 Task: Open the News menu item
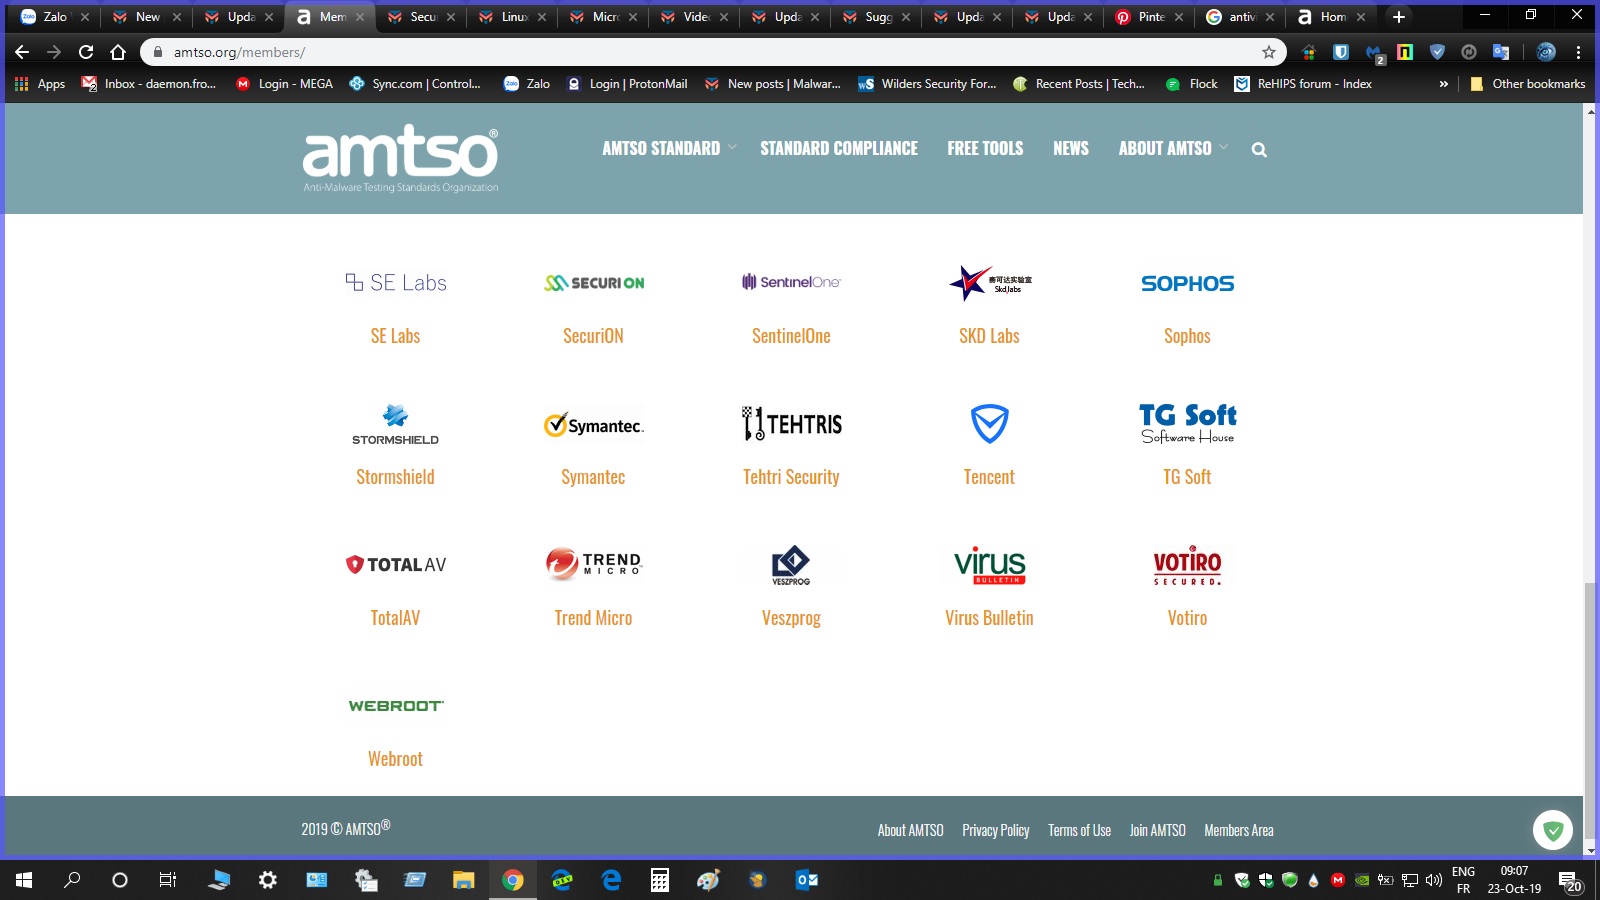[1071, 148]
